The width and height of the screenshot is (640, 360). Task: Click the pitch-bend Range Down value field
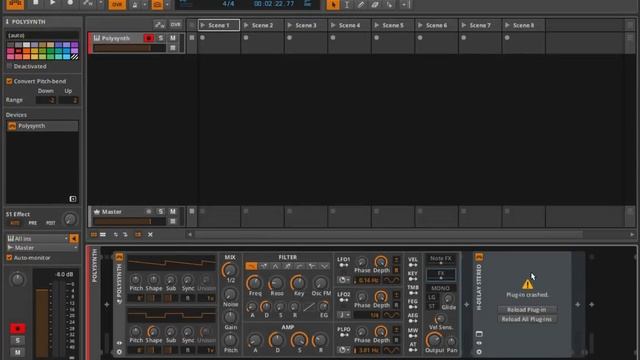point(46,100)
